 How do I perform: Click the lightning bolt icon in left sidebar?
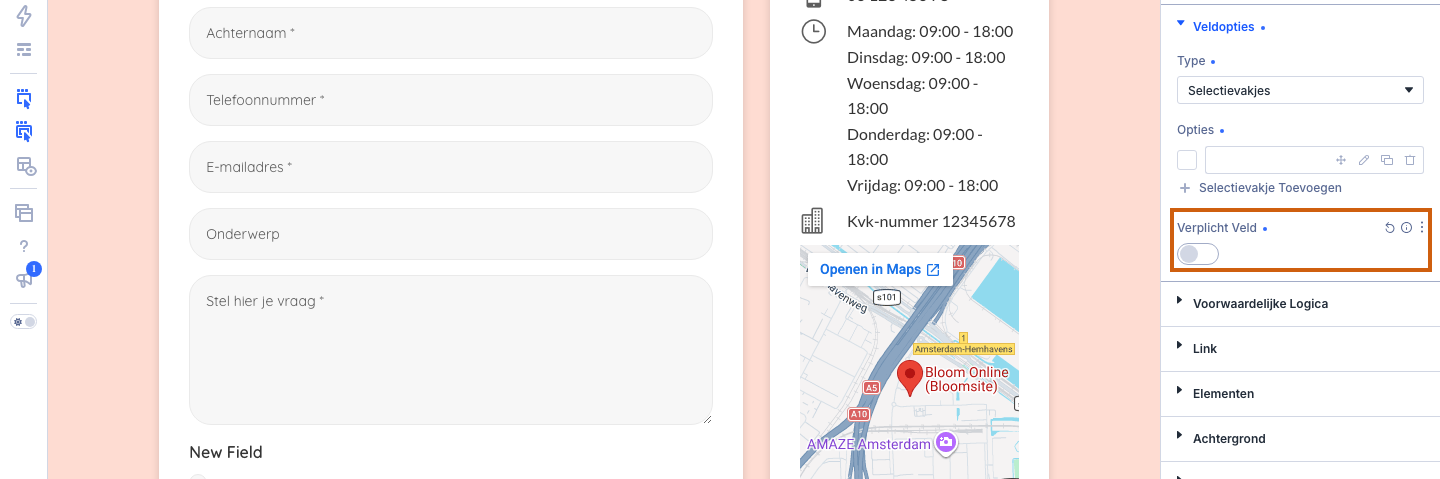tap(24, 15)
